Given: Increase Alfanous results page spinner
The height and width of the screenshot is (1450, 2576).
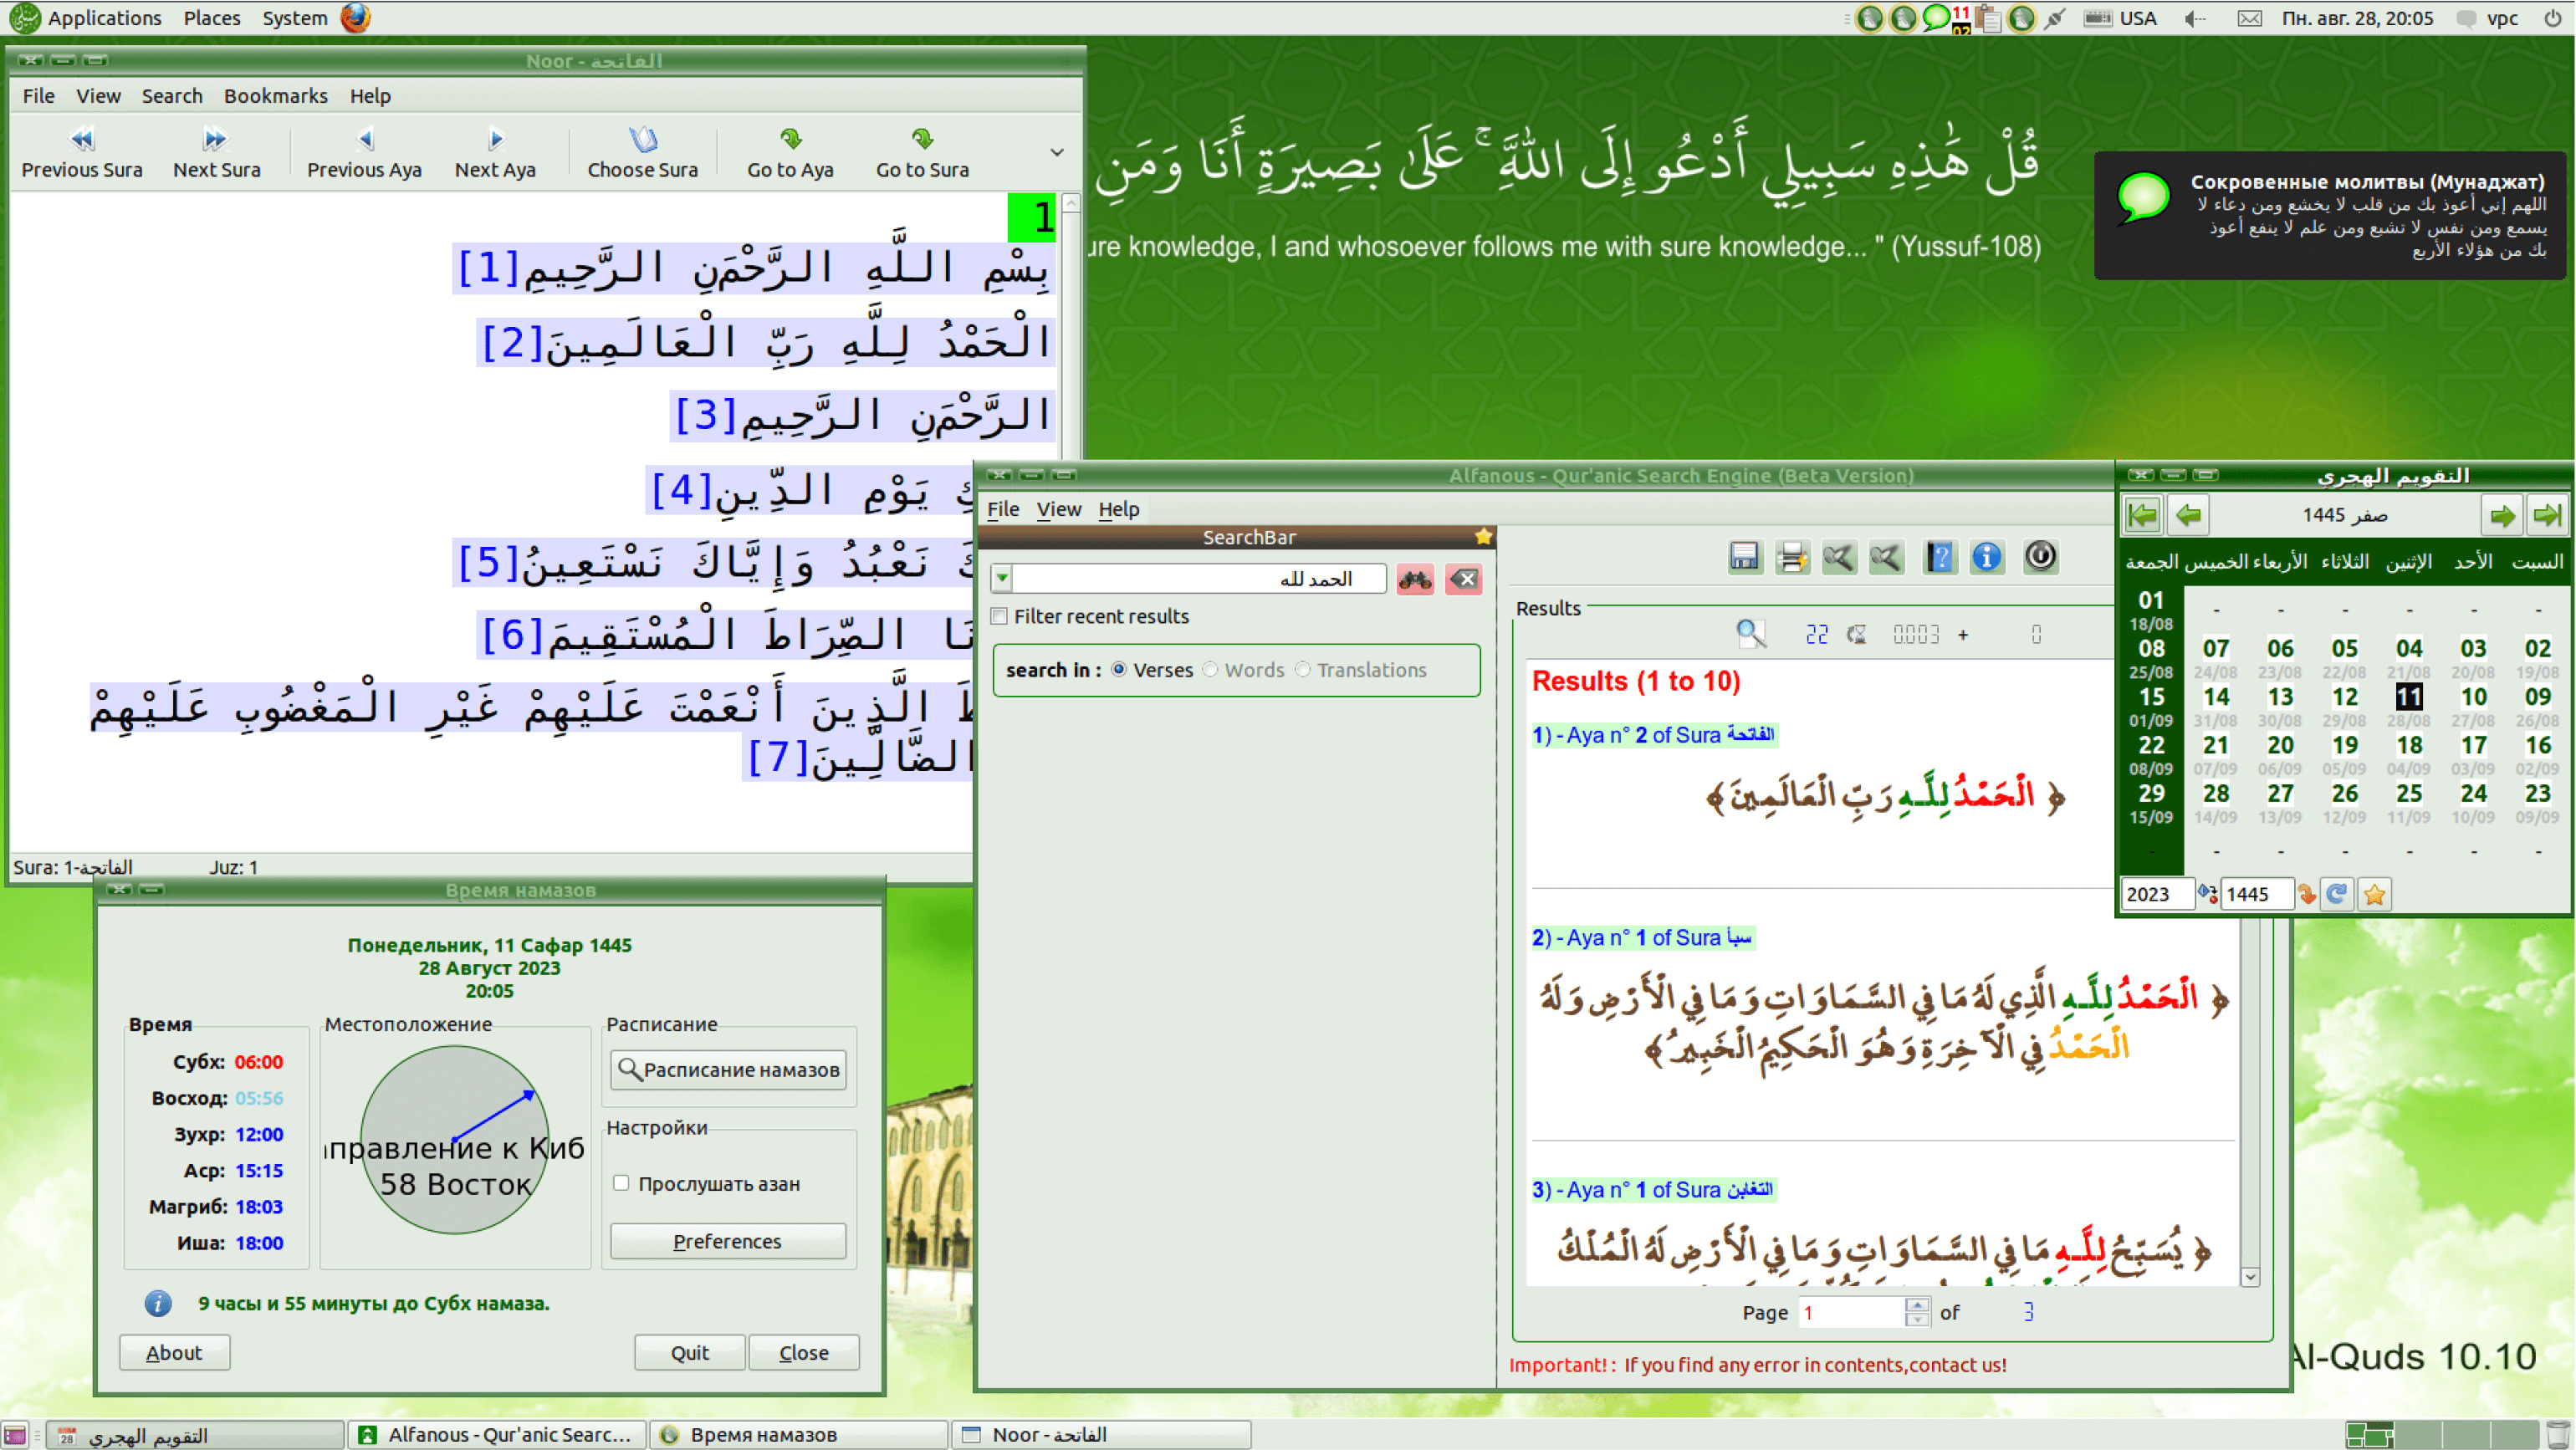Looking at the screenshot, I should (1916, 1305).
